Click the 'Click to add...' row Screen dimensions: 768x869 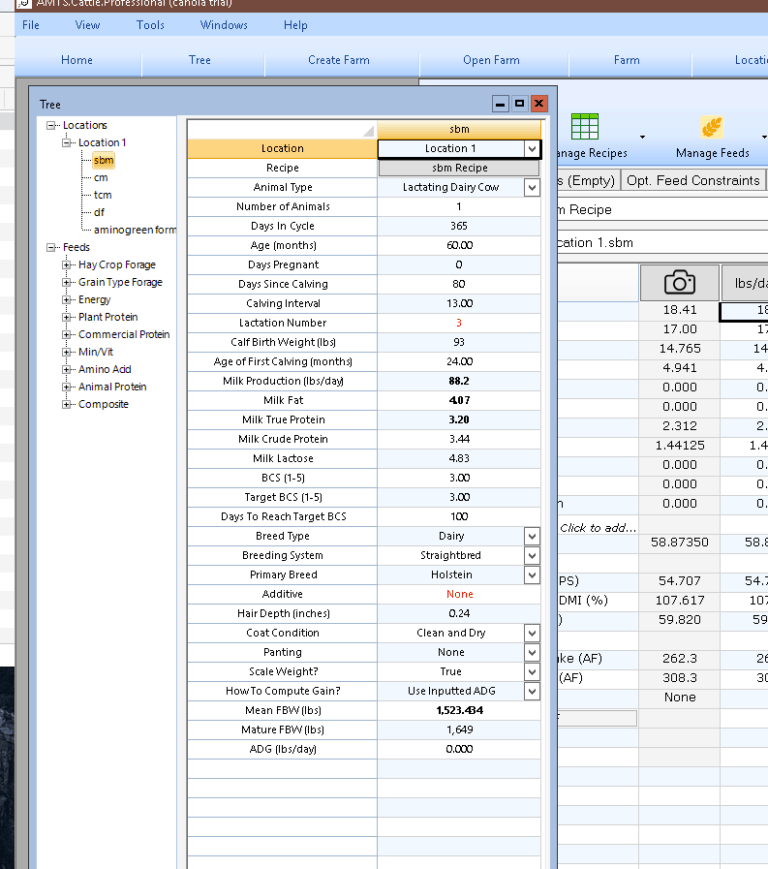(598, 528)
